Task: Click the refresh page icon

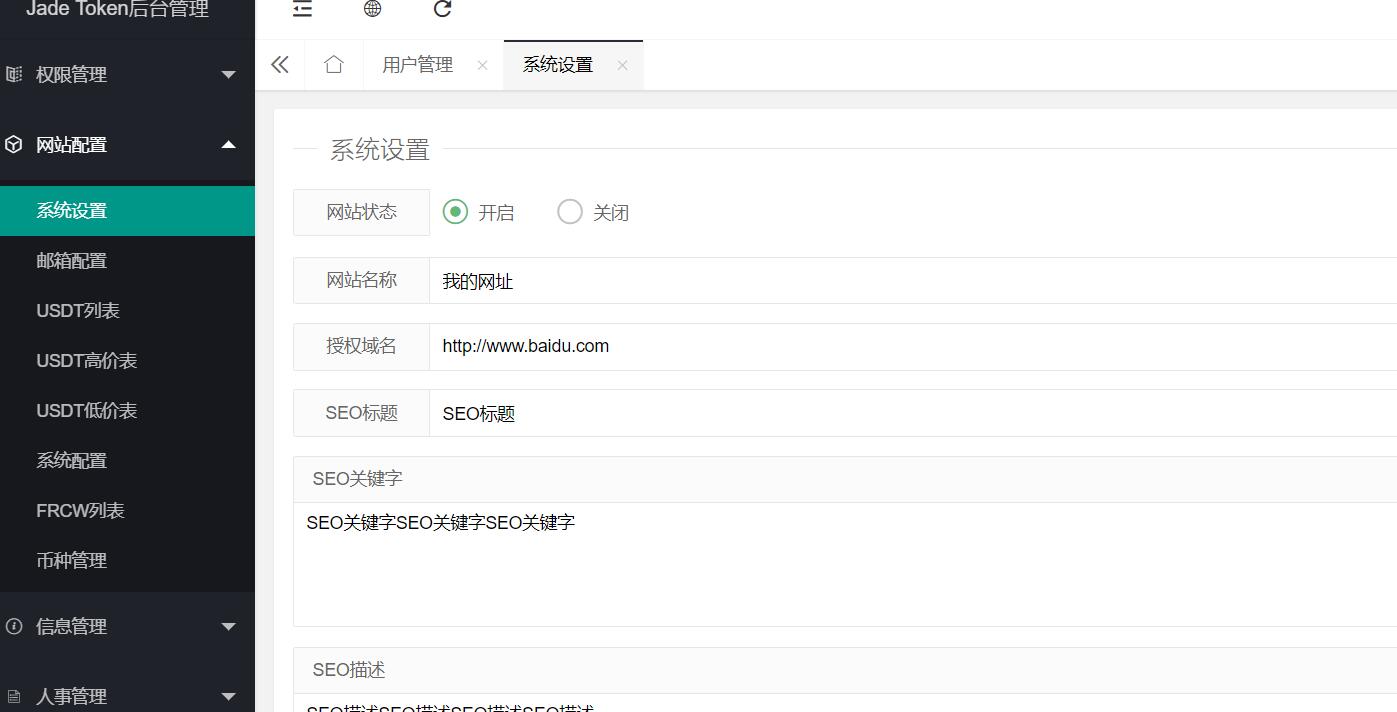Action: (442, 9)
